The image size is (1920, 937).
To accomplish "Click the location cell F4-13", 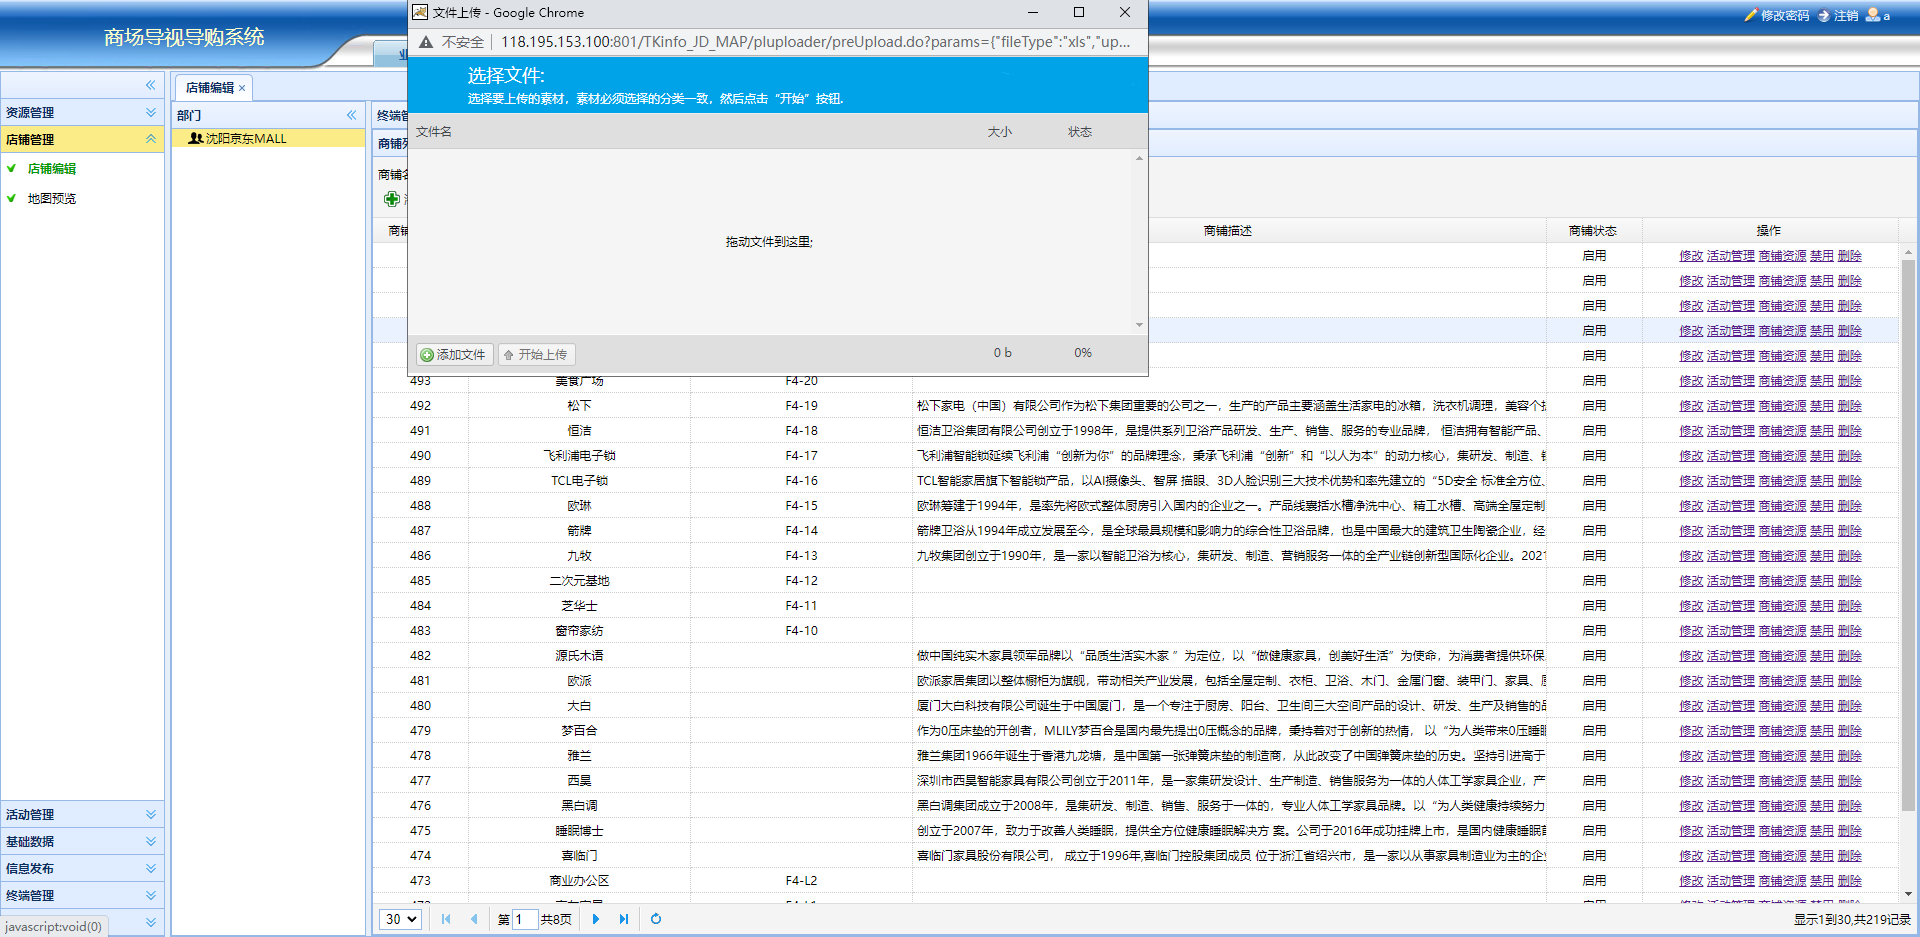I will [801, 556].
